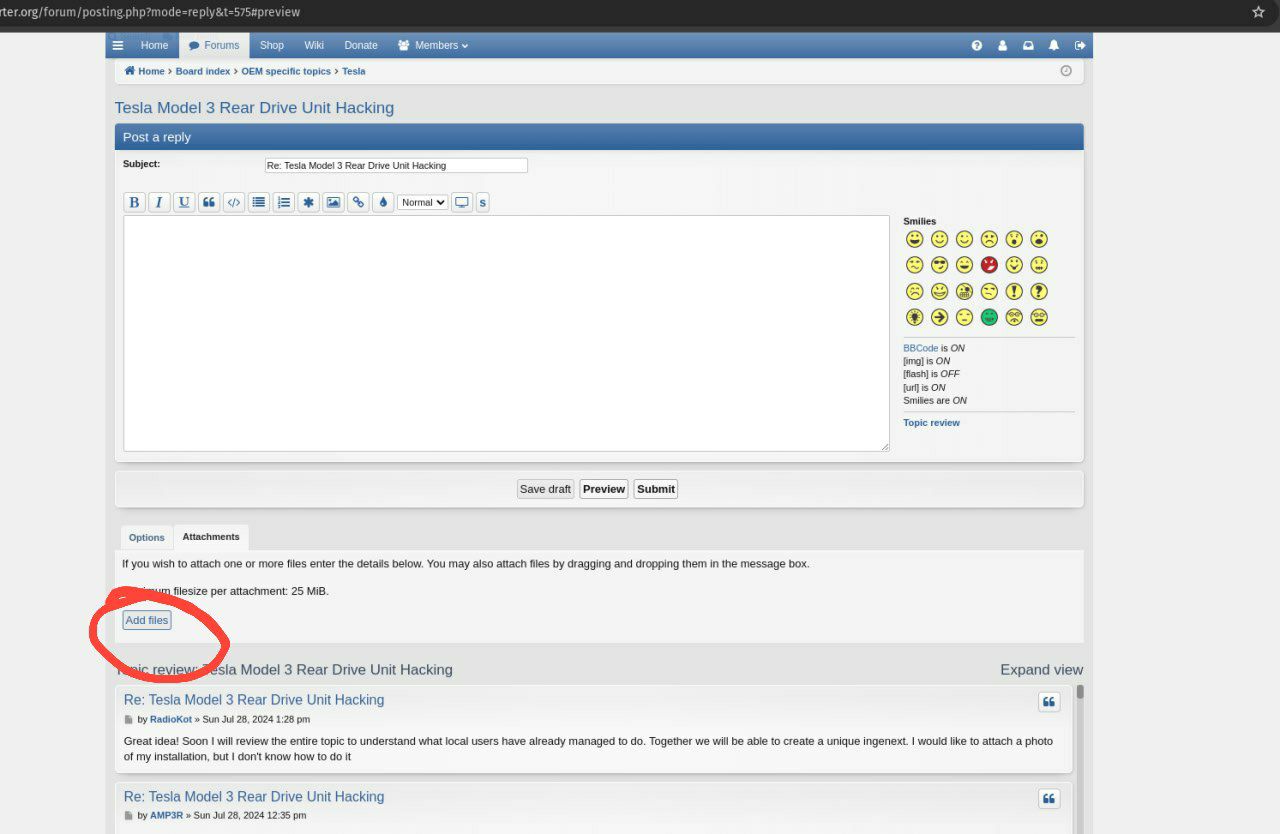1280x834 pixels.
Task: Click into the reply message text area
Action: pos(507,333)
